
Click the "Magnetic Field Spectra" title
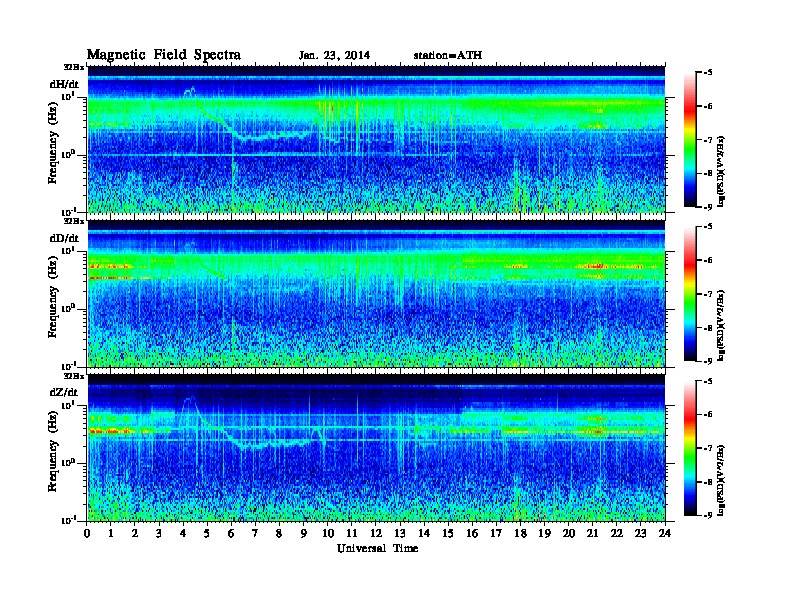coord(164,55)
